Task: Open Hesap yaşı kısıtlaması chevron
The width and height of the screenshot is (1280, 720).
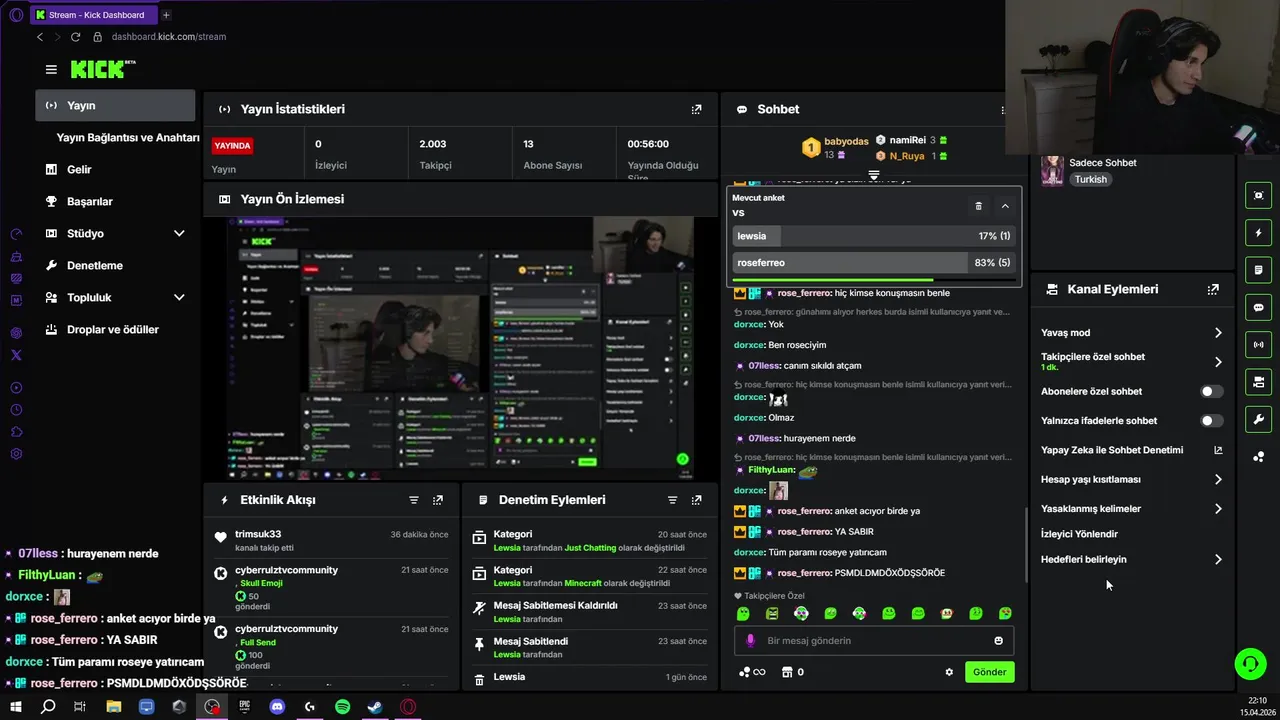Action: pos(1218,480)
